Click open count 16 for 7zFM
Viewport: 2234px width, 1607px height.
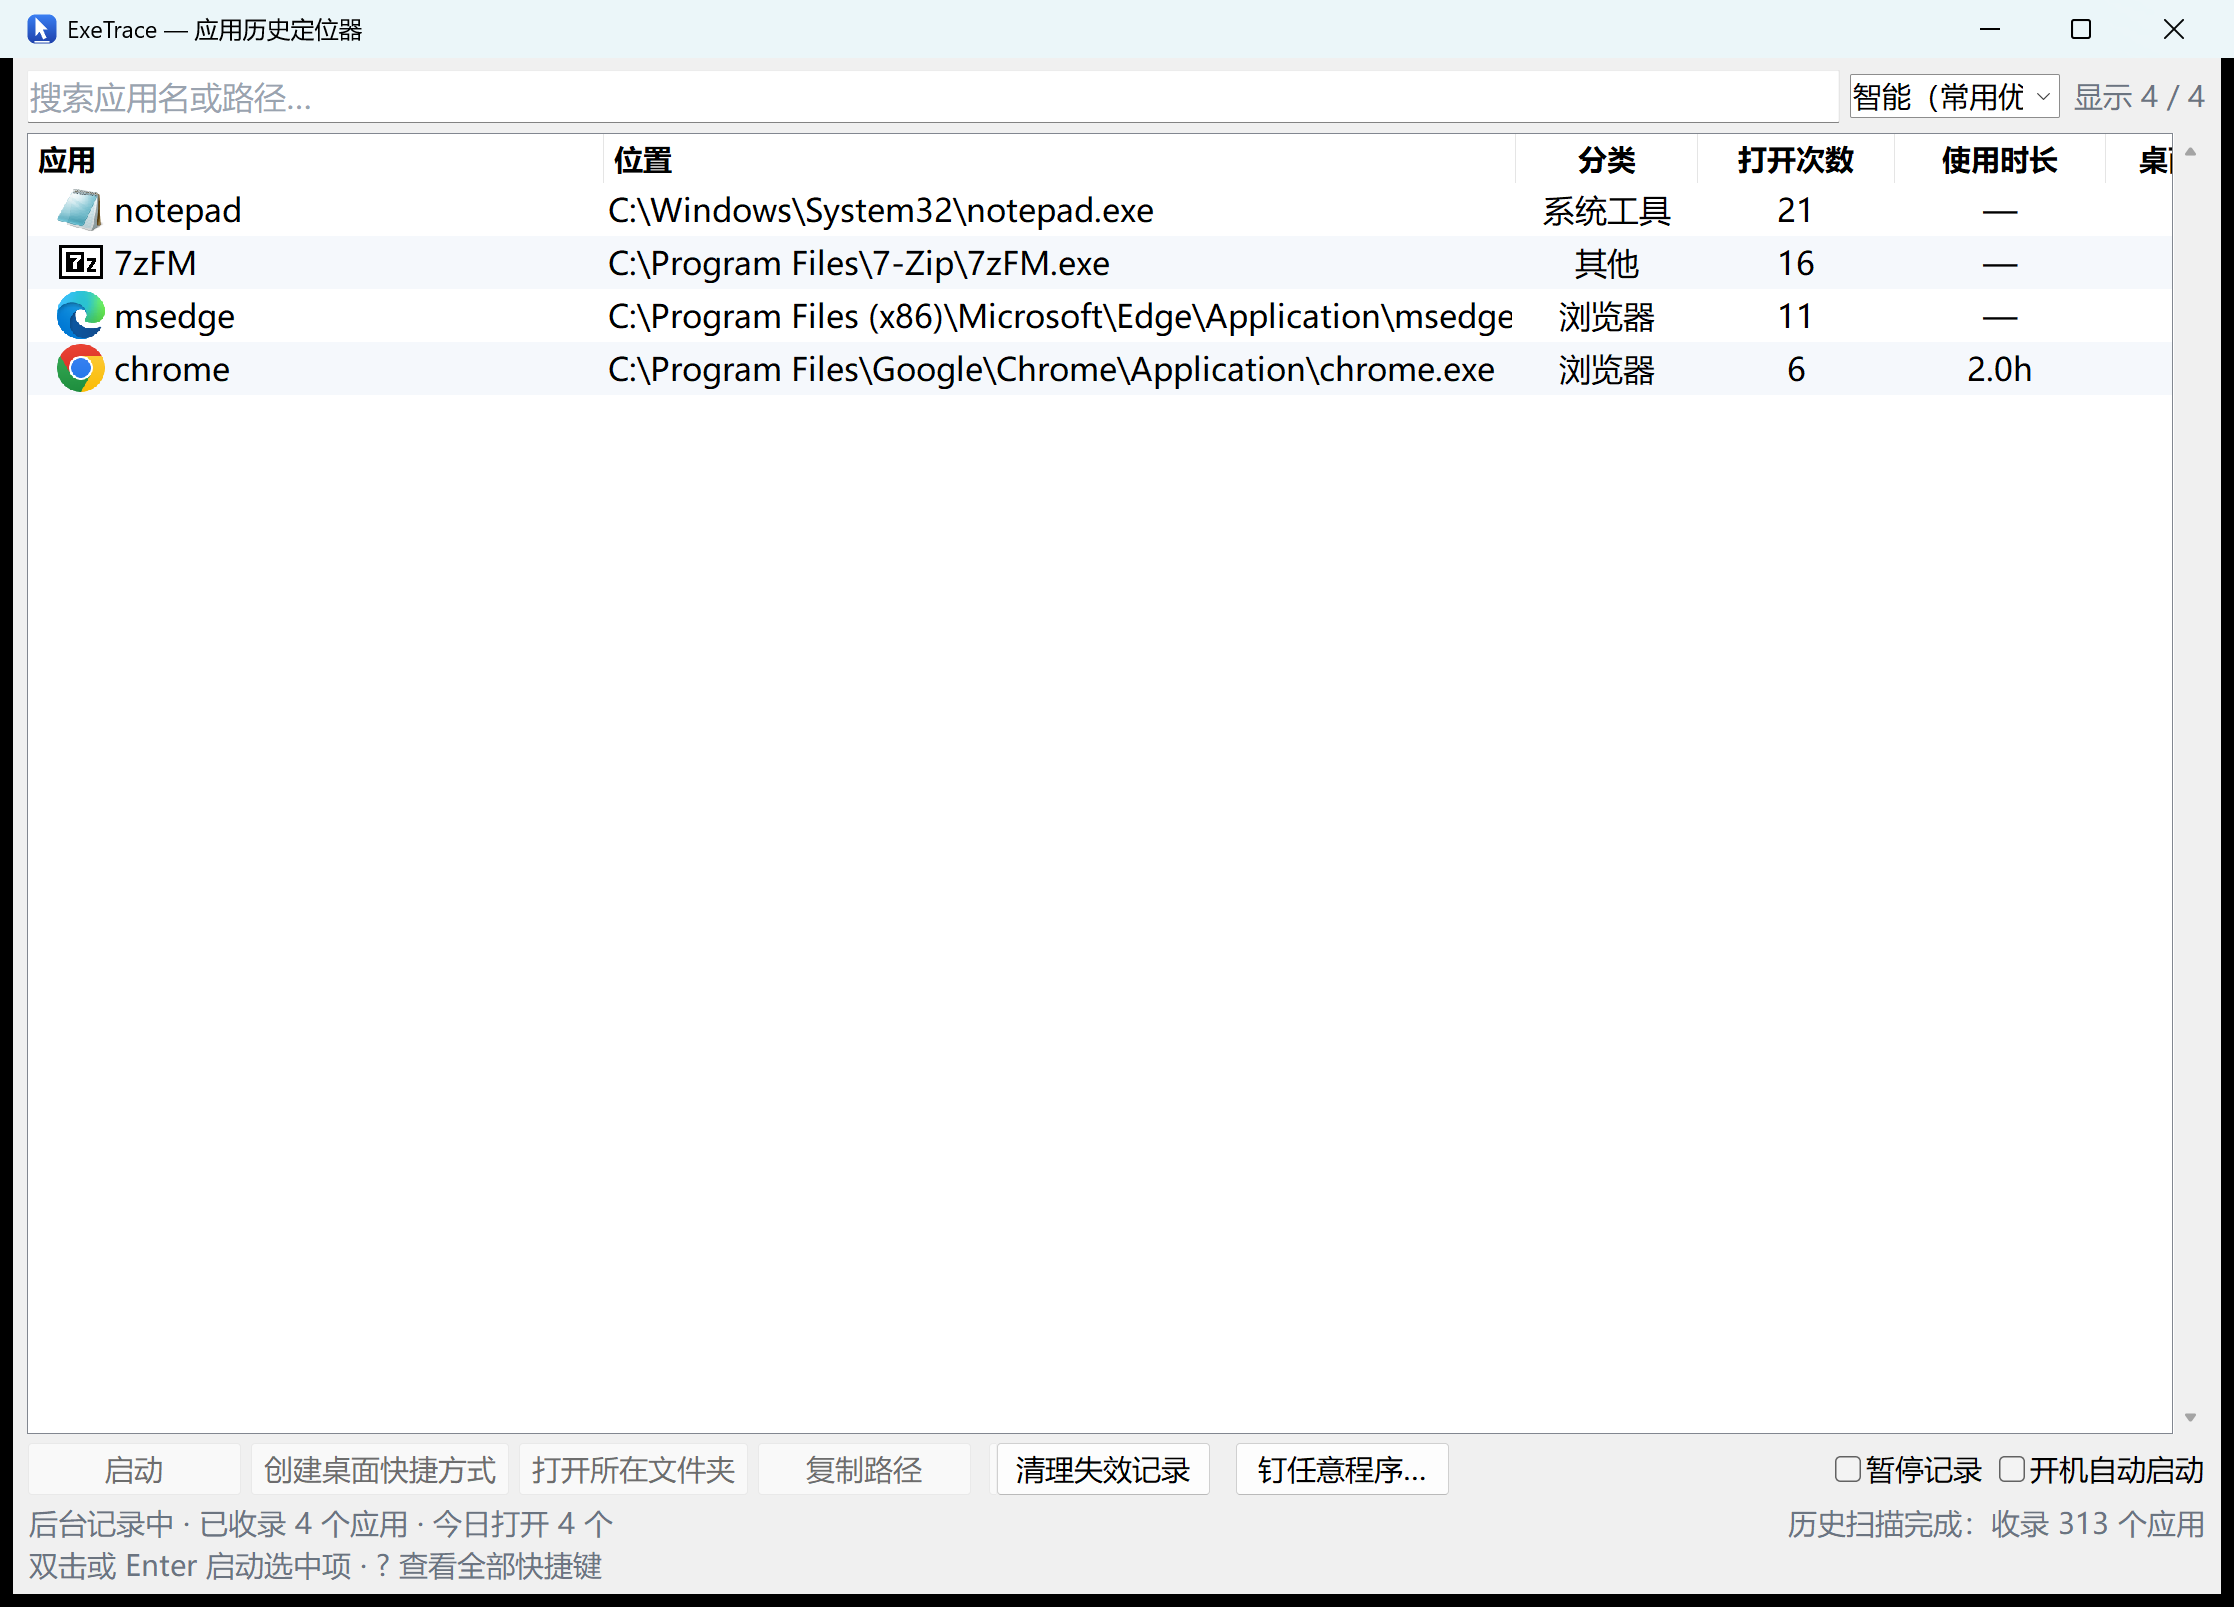(1795, 263)
